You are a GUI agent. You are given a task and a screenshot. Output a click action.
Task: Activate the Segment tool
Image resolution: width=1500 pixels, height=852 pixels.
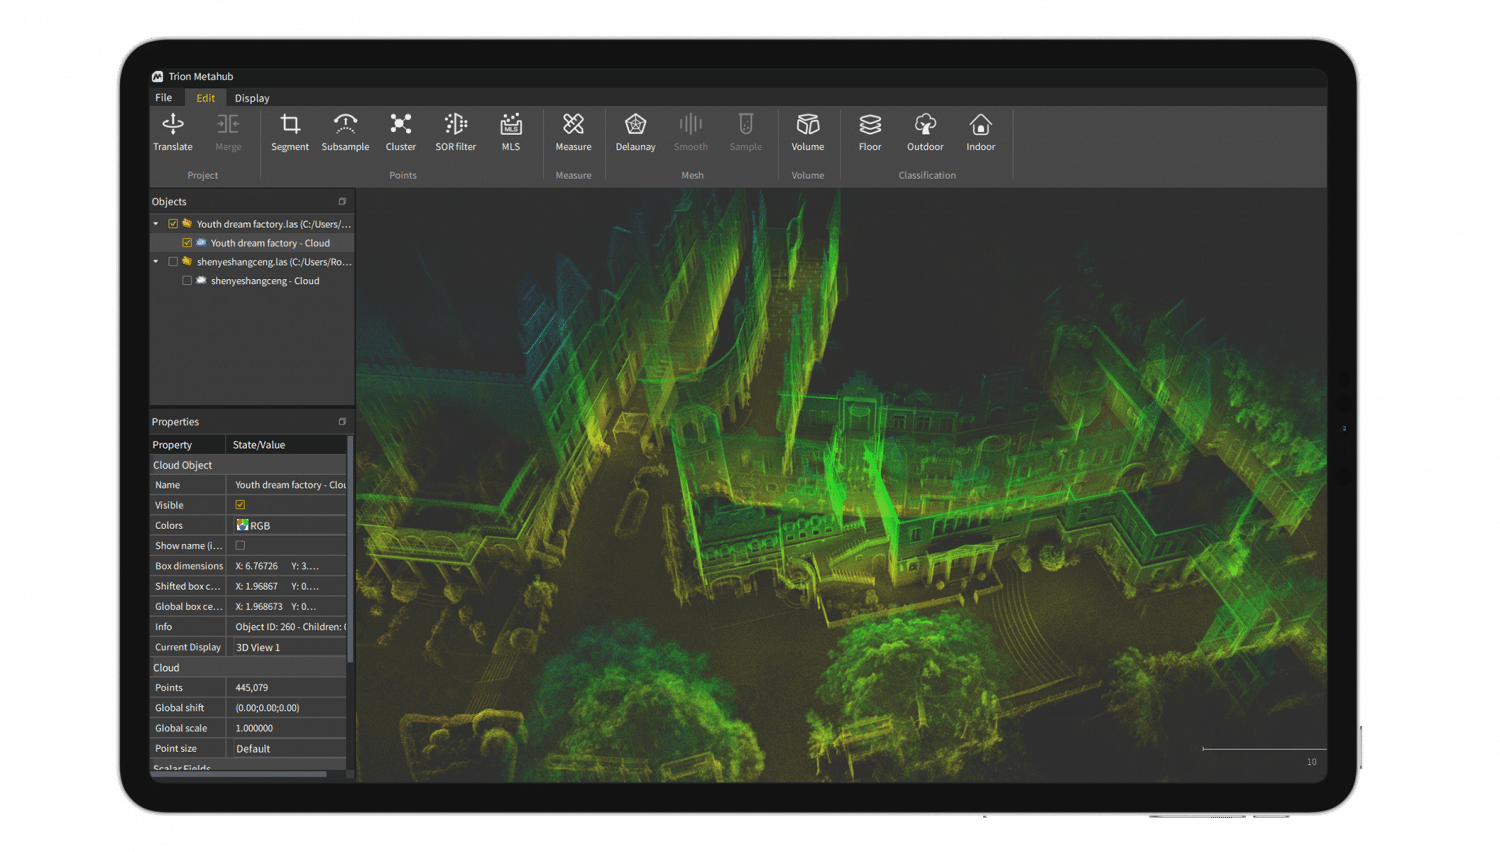tap(290, 132)
